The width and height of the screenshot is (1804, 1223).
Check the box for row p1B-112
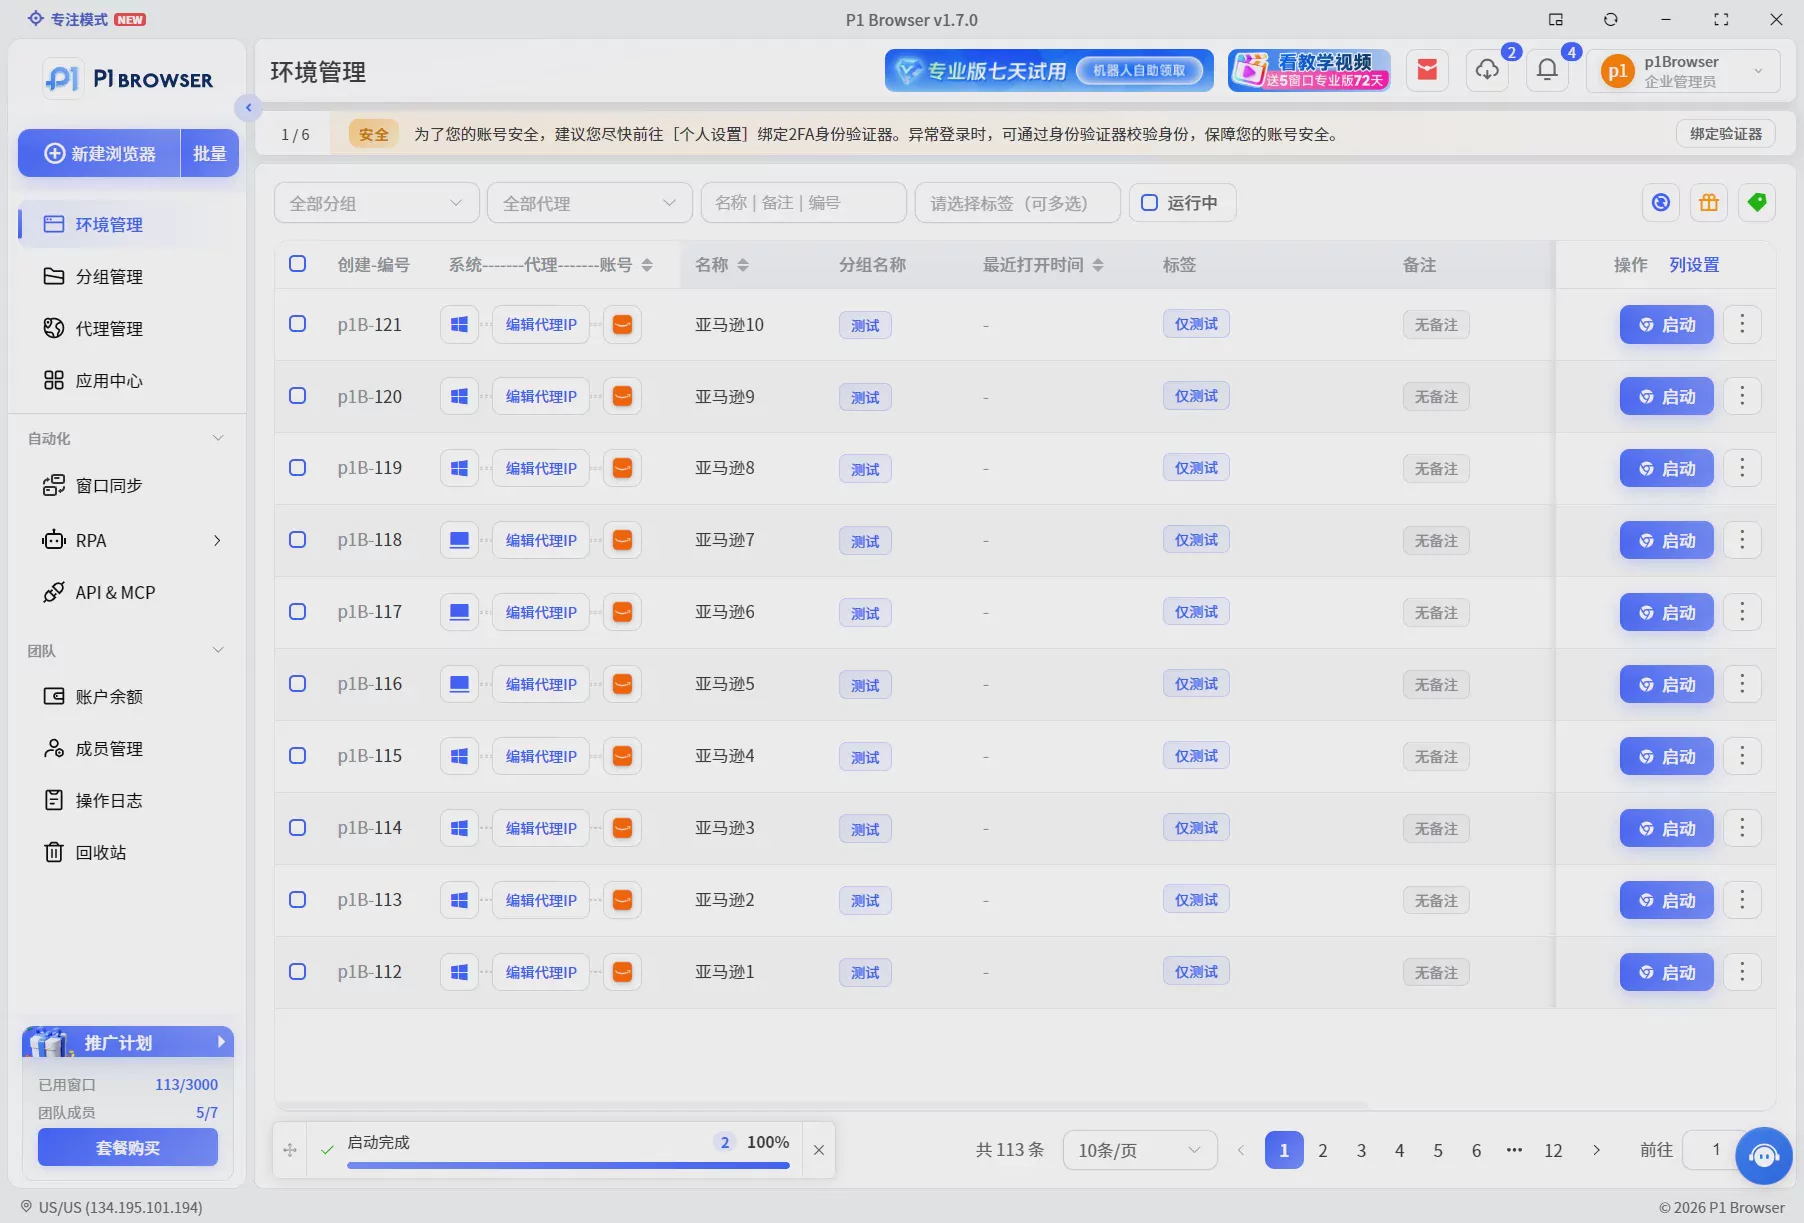(x=297, y=972)
